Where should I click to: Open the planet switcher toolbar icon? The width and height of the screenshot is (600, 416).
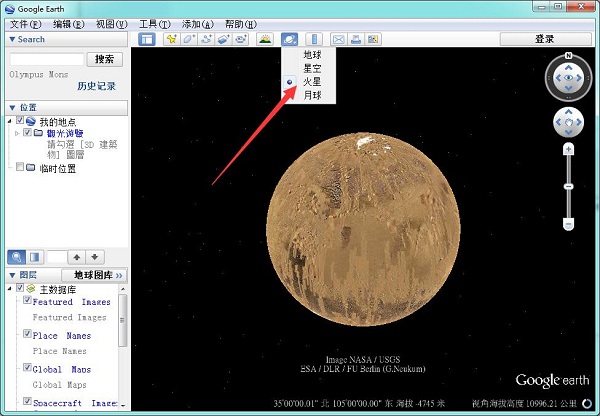[x=289, y=39]
